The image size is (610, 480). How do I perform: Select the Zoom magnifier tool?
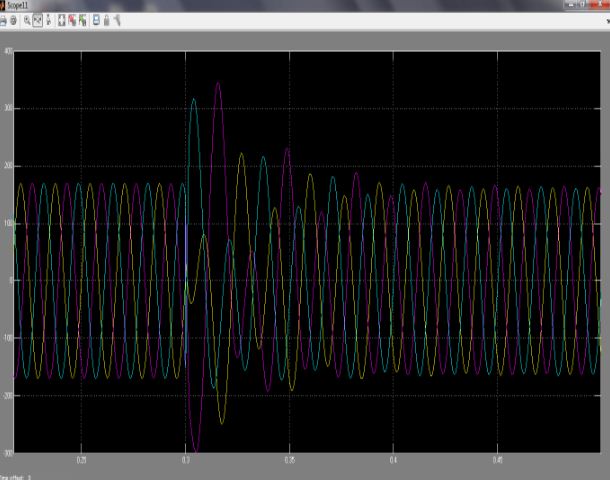point(27,21)
